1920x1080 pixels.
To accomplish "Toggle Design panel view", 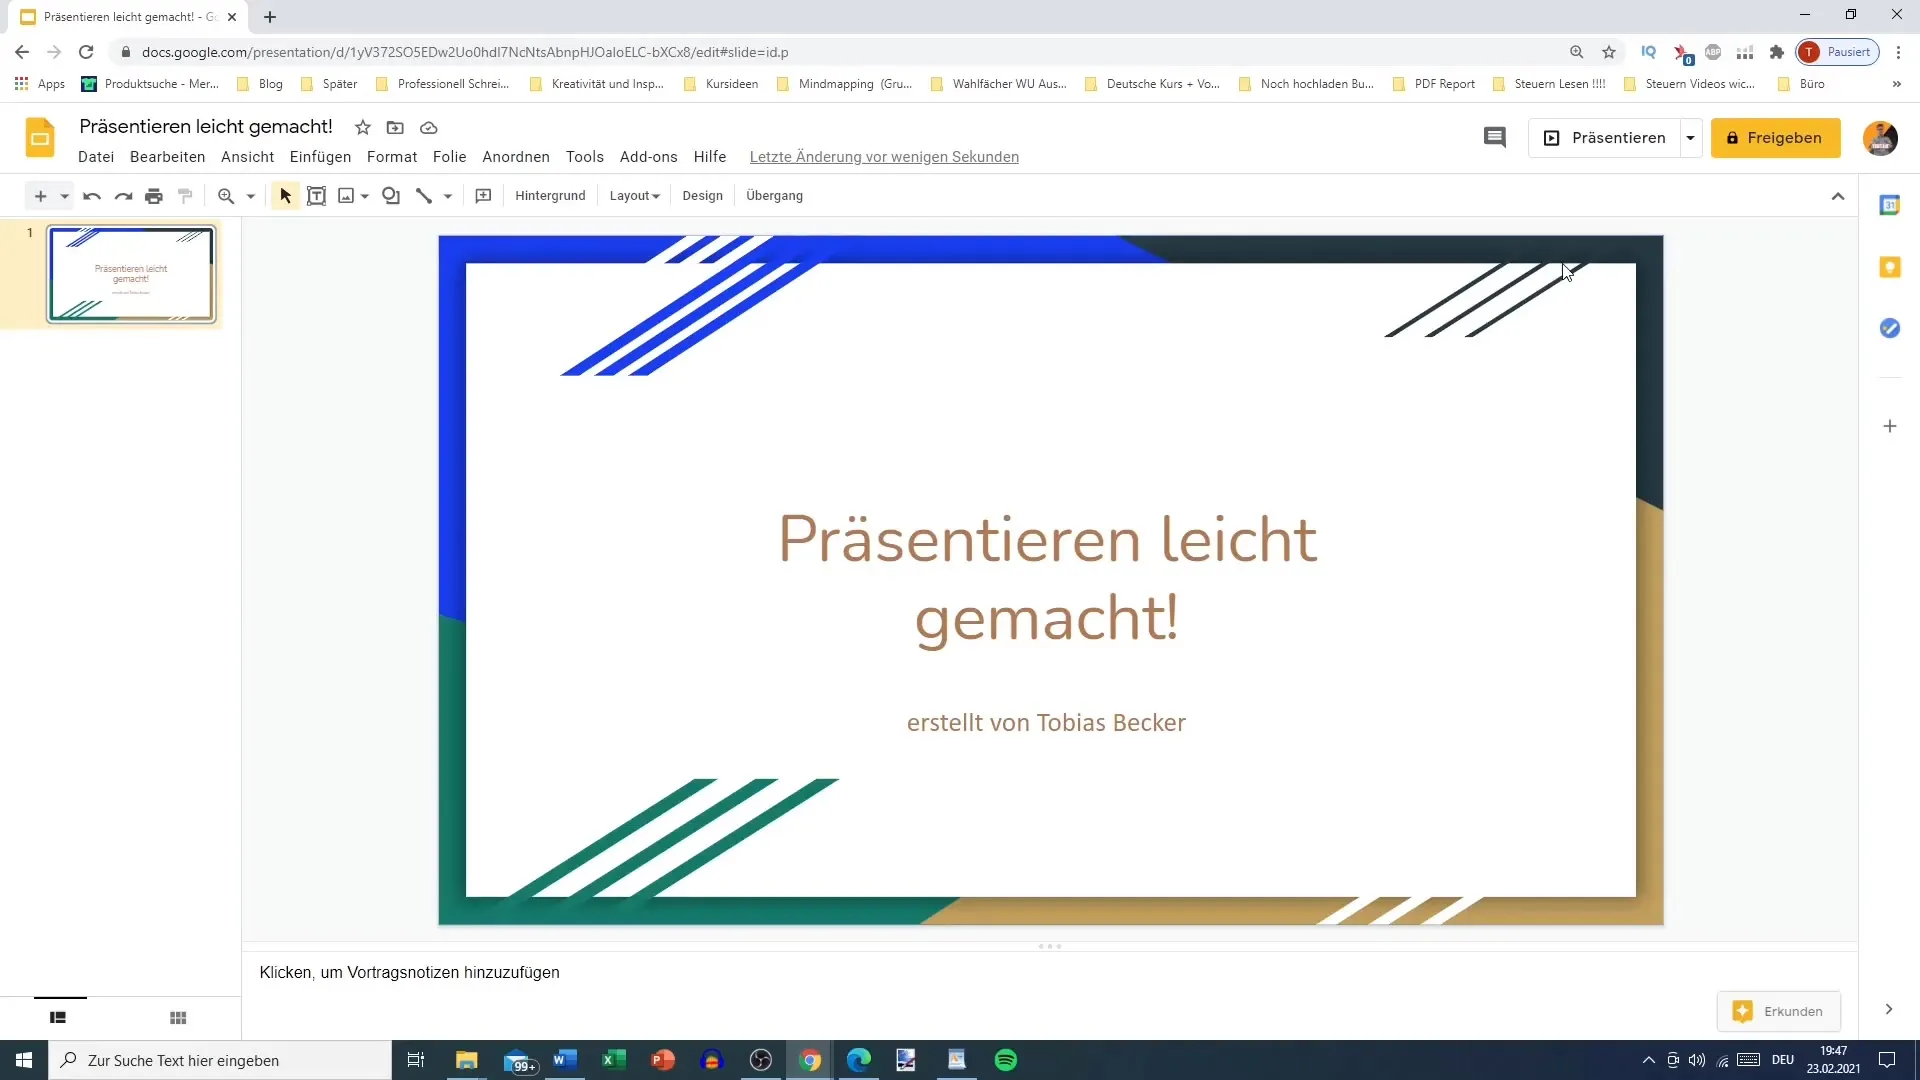I will click(x=702, y=195).
